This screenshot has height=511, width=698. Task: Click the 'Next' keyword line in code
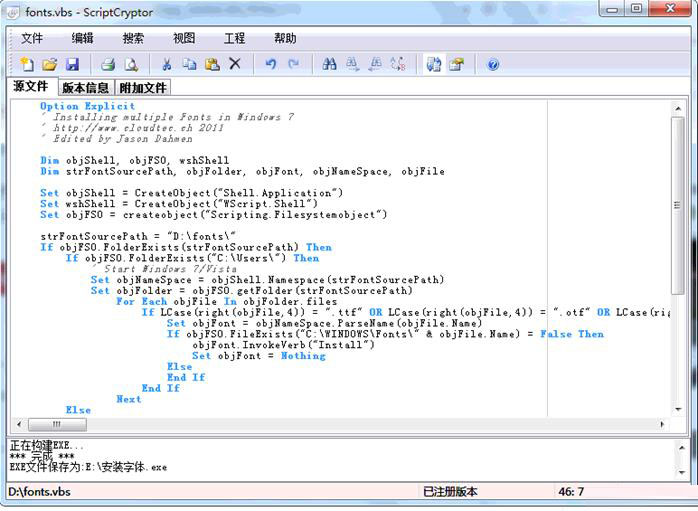(x=129, y=399)
